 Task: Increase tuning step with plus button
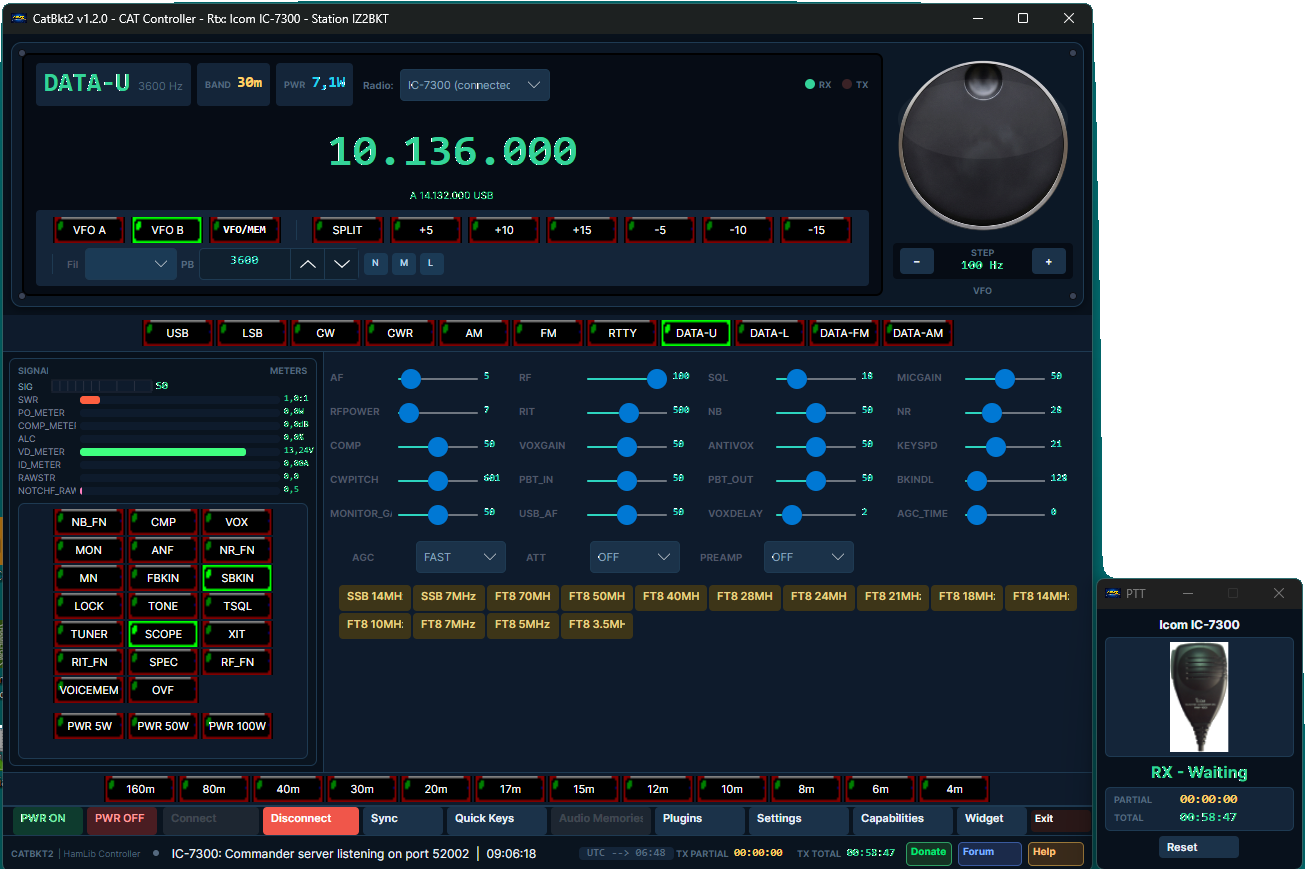point(1049,261)
